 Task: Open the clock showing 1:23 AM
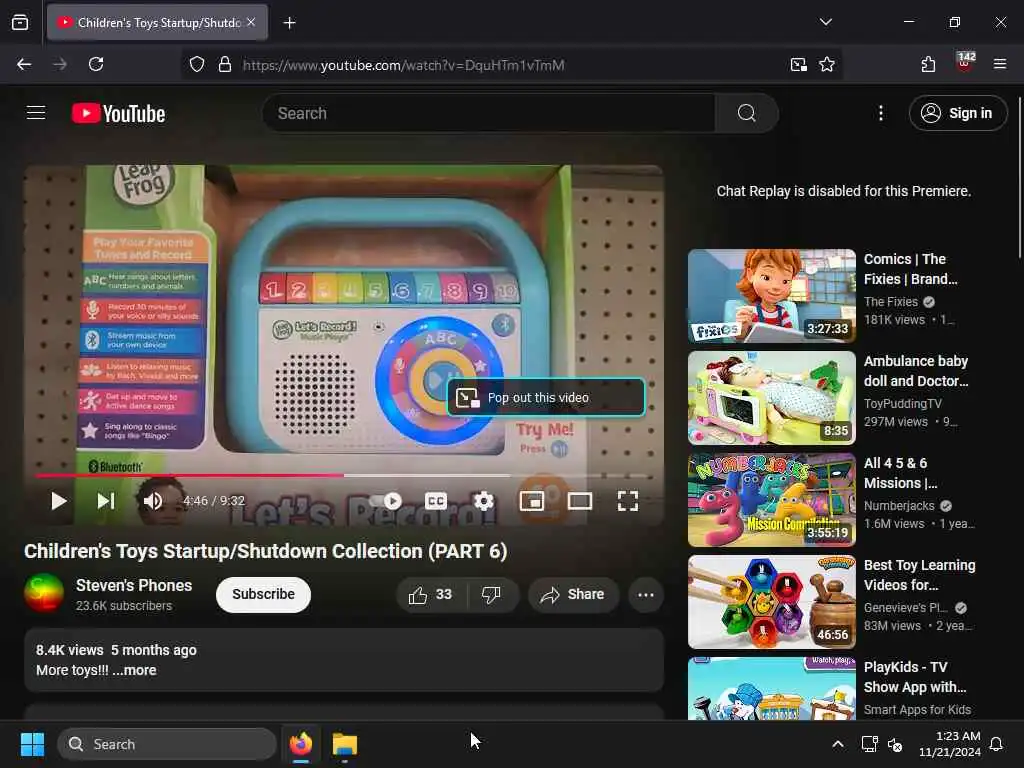pos(950,744)
